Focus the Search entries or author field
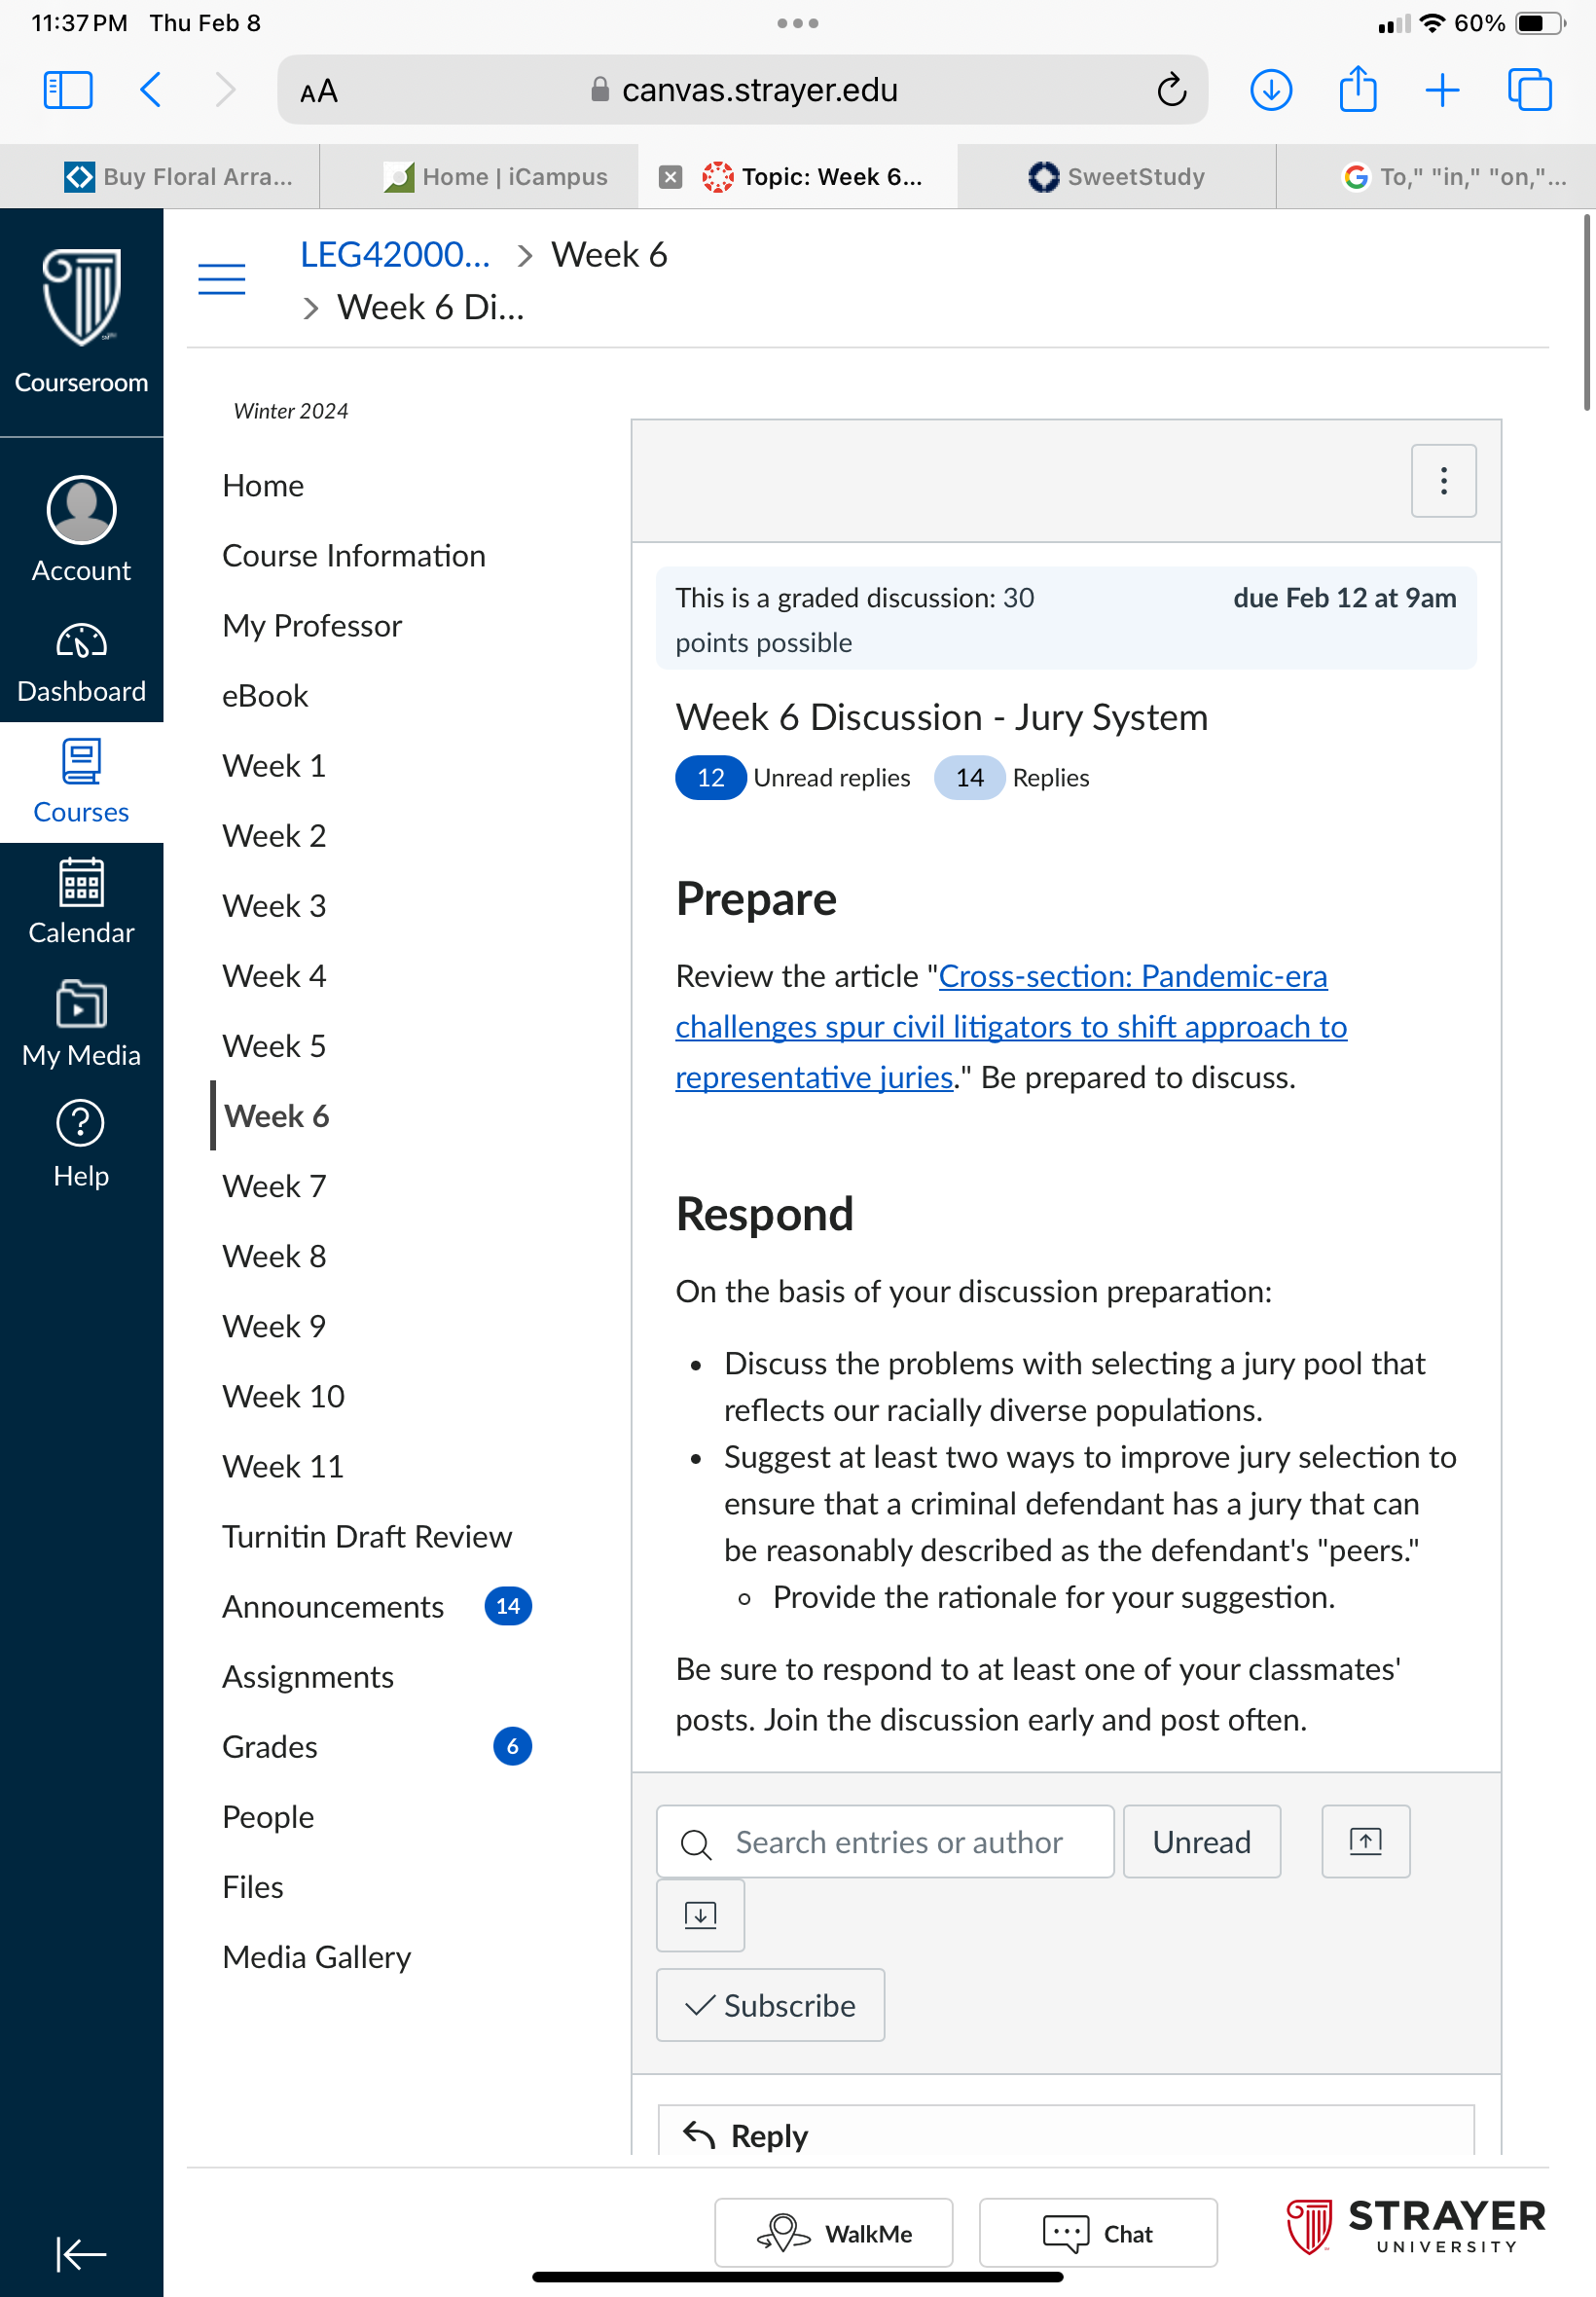Screen dimensions: 1596x2297 pyautogui.click(x=885, y=1841)
